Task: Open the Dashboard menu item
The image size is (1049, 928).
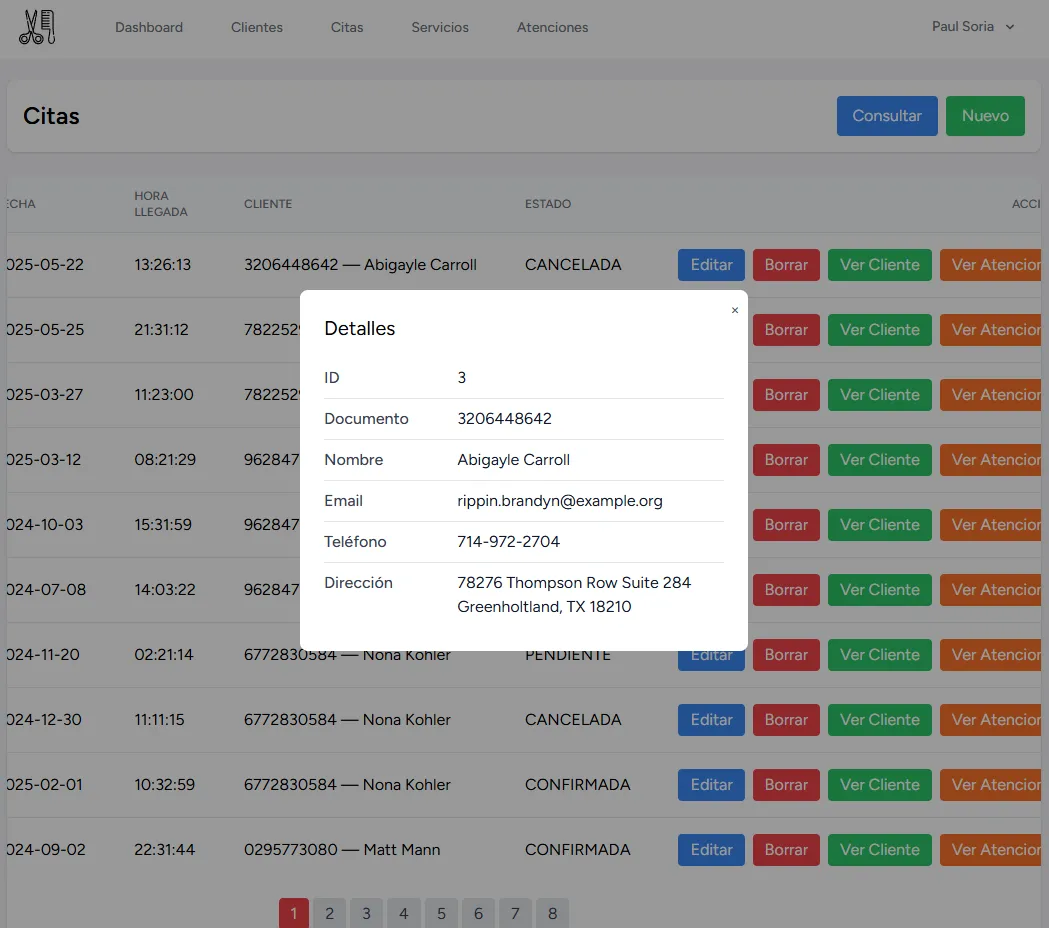Action: [x=149, y=27]
